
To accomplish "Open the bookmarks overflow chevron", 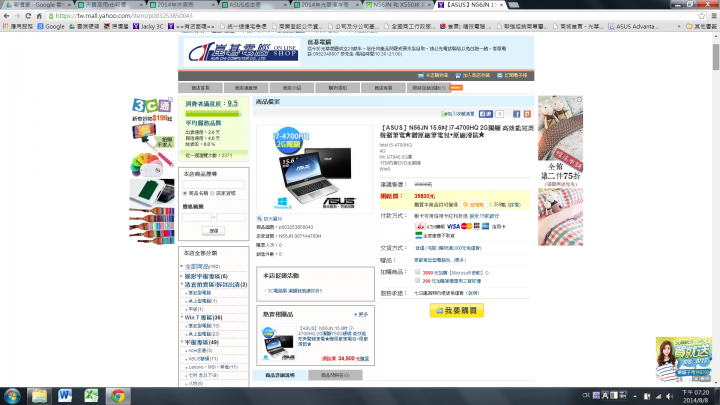I will [679, 27].
